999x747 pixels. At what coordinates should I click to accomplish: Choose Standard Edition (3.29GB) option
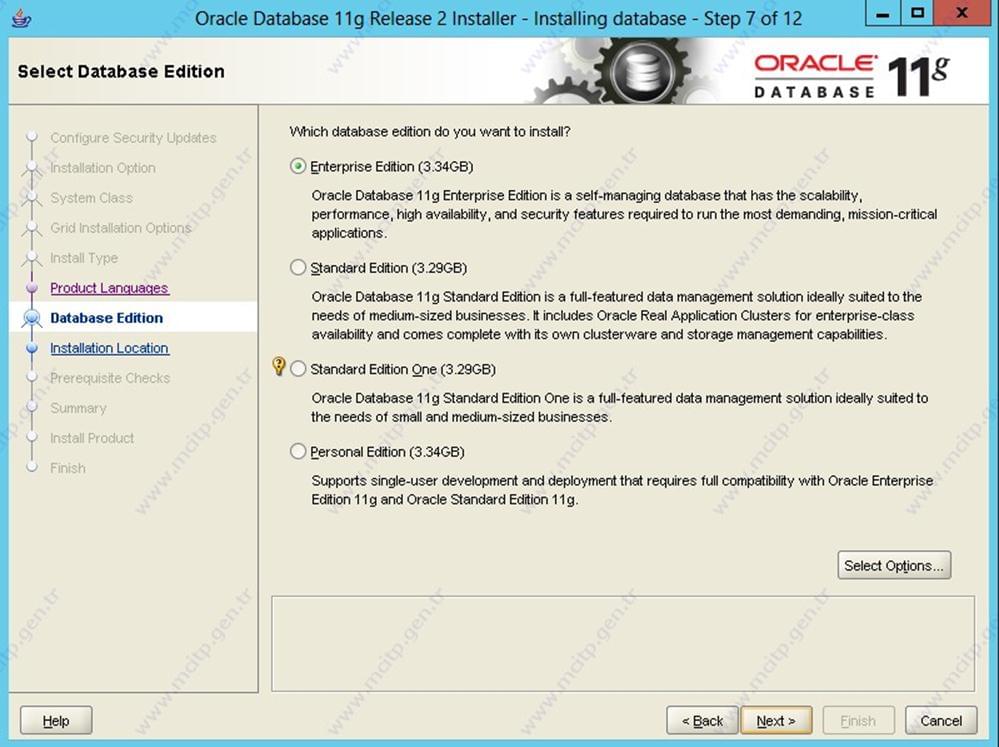pyautogui.click(x=298, y=268)
